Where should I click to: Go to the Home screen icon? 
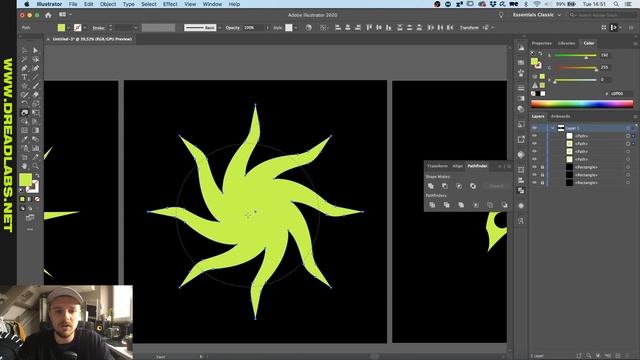click(x=48, y=15)
